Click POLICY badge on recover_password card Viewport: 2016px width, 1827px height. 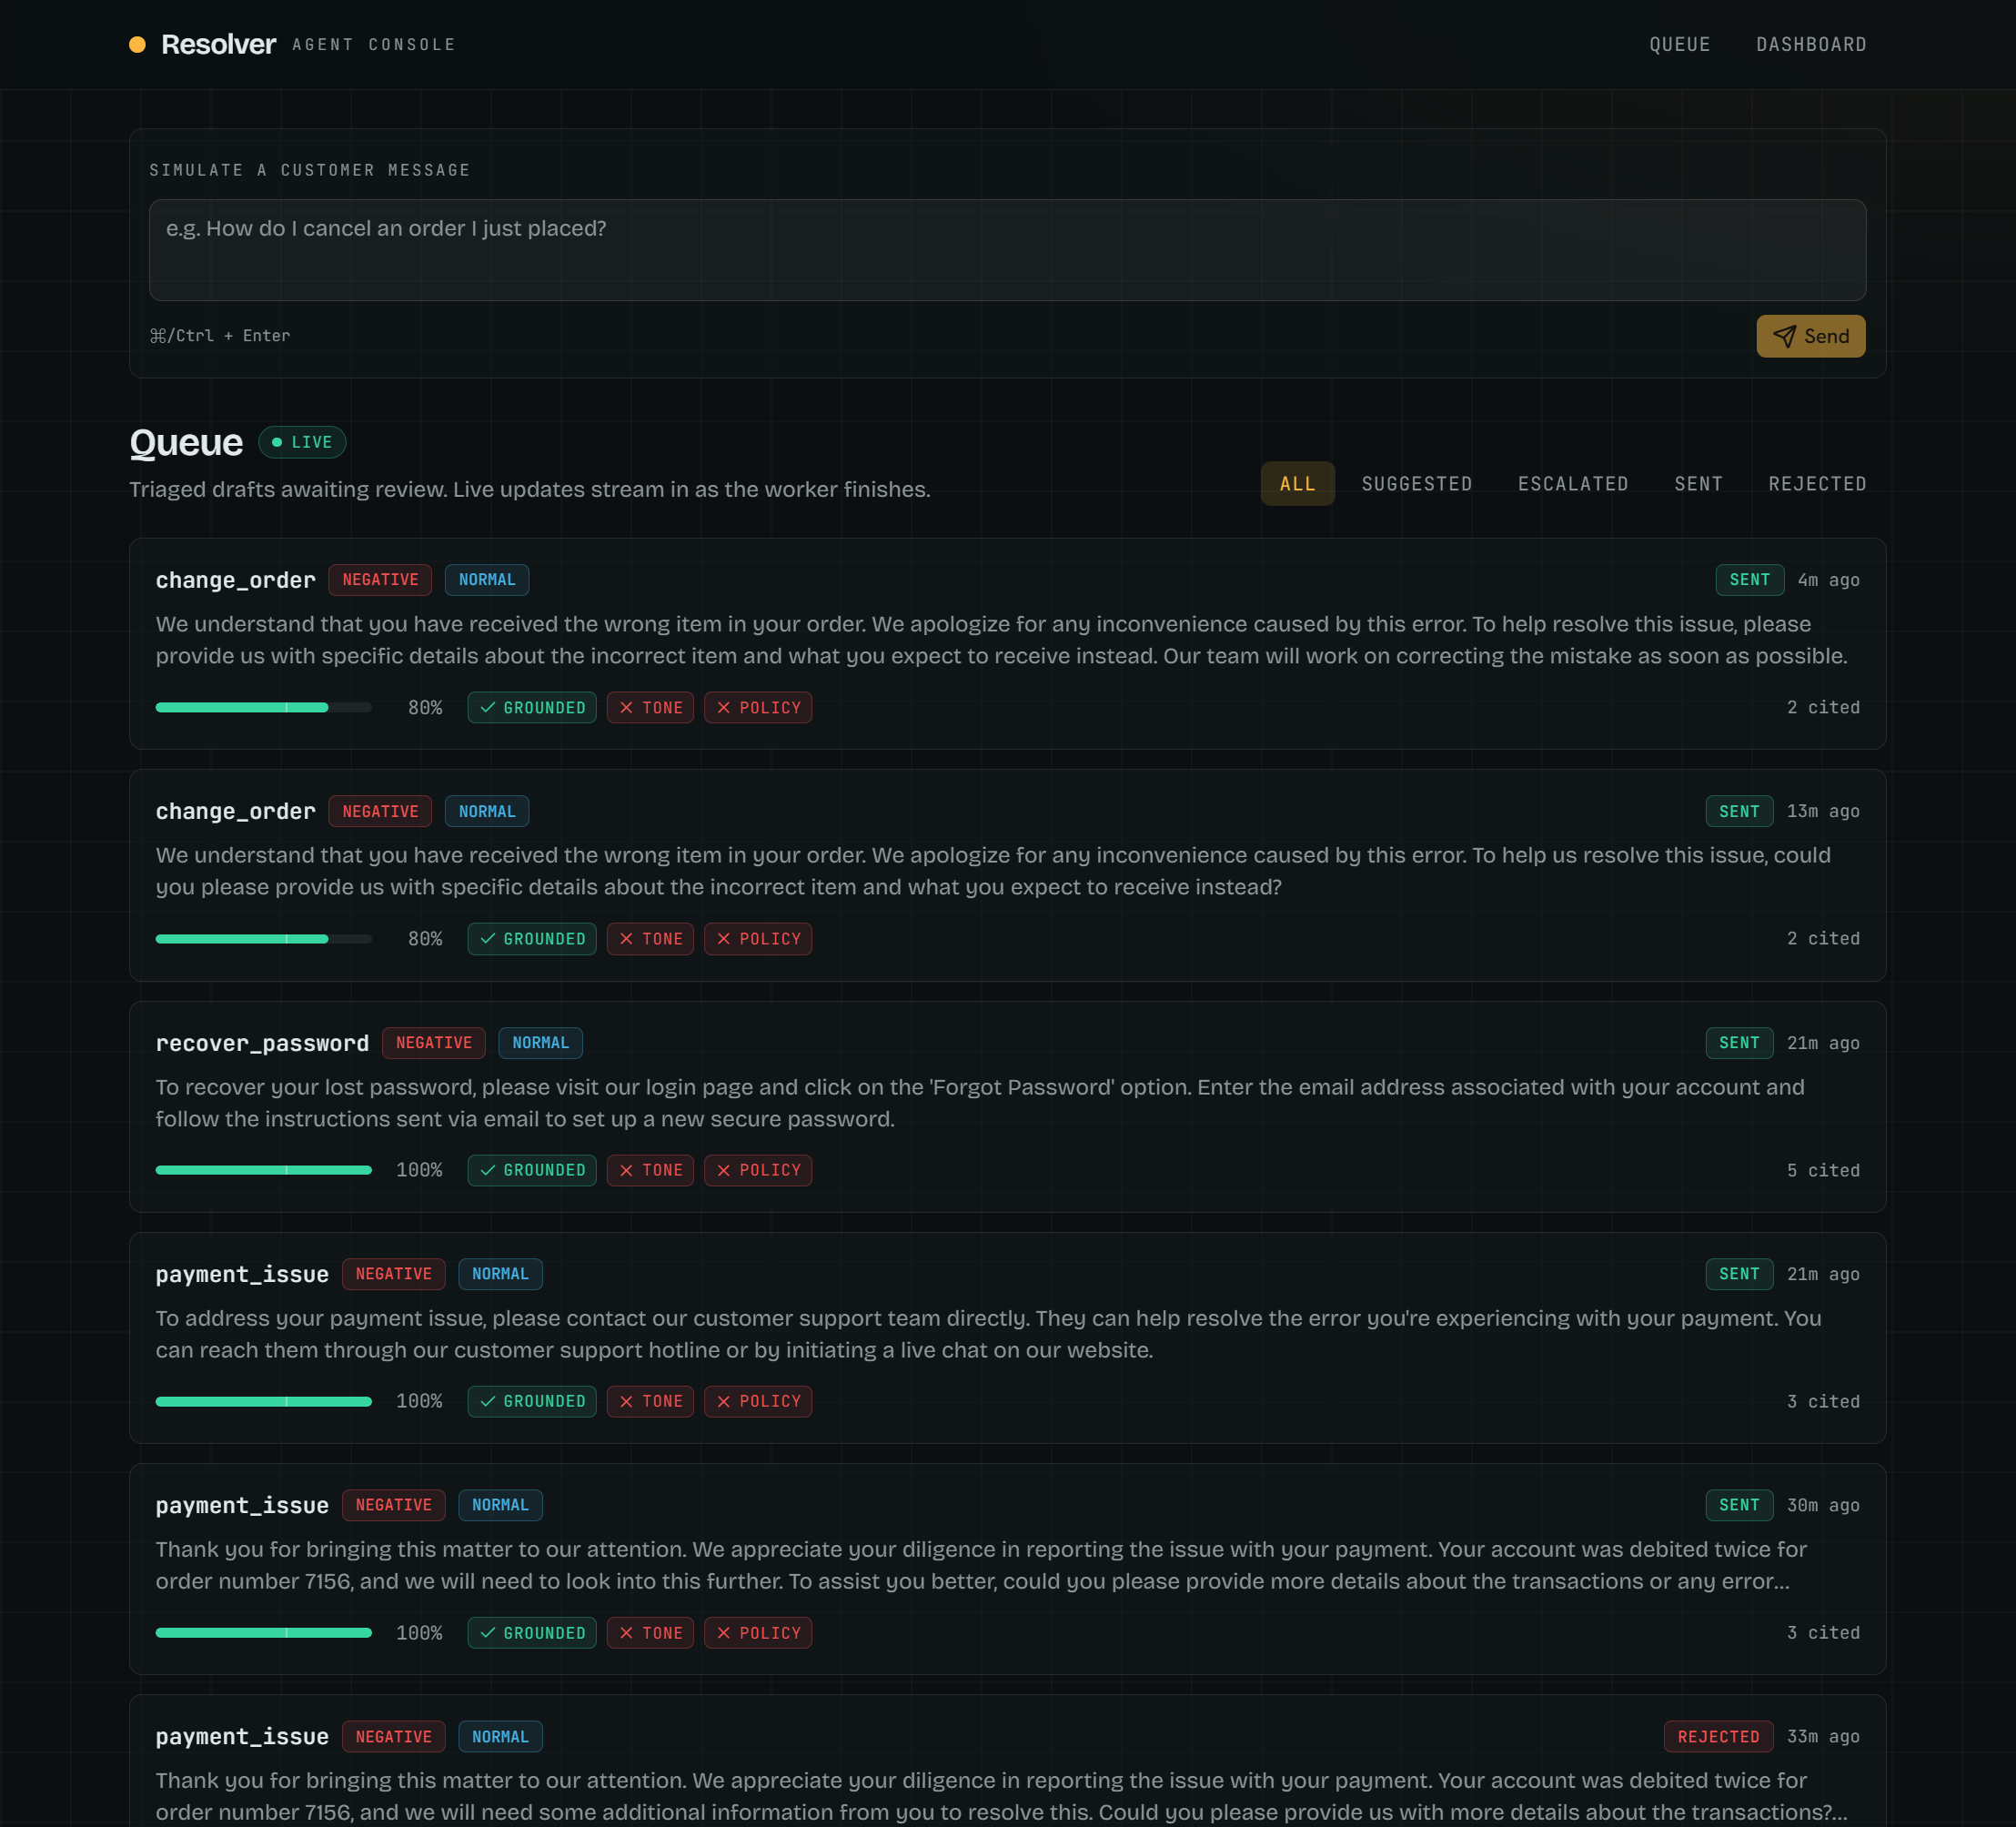click(758, 1170)
